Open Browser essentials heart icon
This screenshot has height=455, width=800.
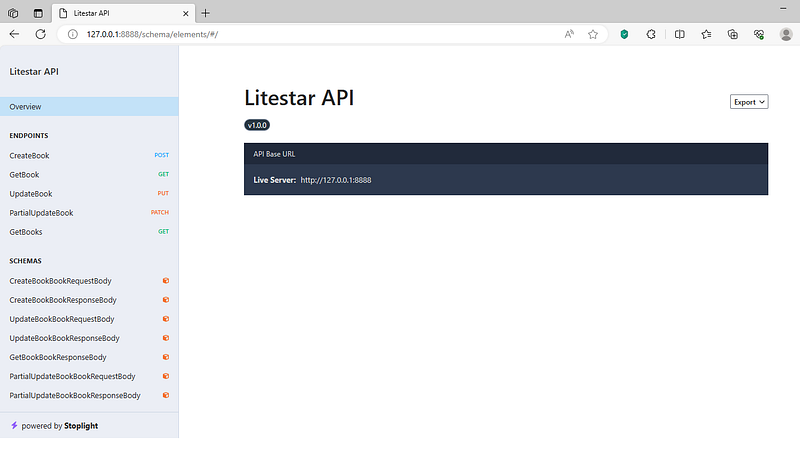click(x=759, y=34)
